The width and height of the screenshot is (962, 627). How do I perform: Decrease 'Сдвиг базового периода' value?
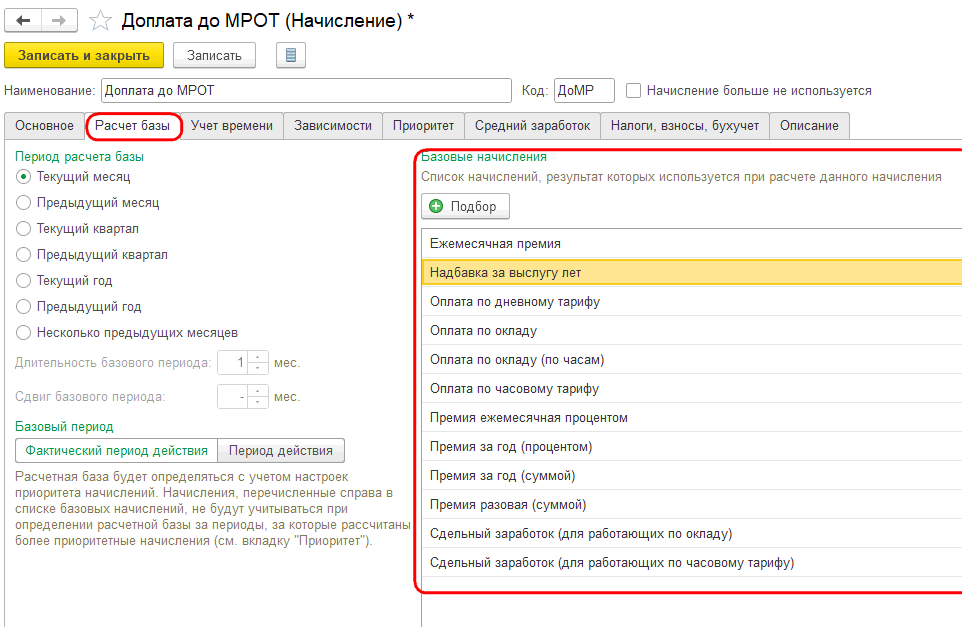pyautogui.click(x=258, y=402)
